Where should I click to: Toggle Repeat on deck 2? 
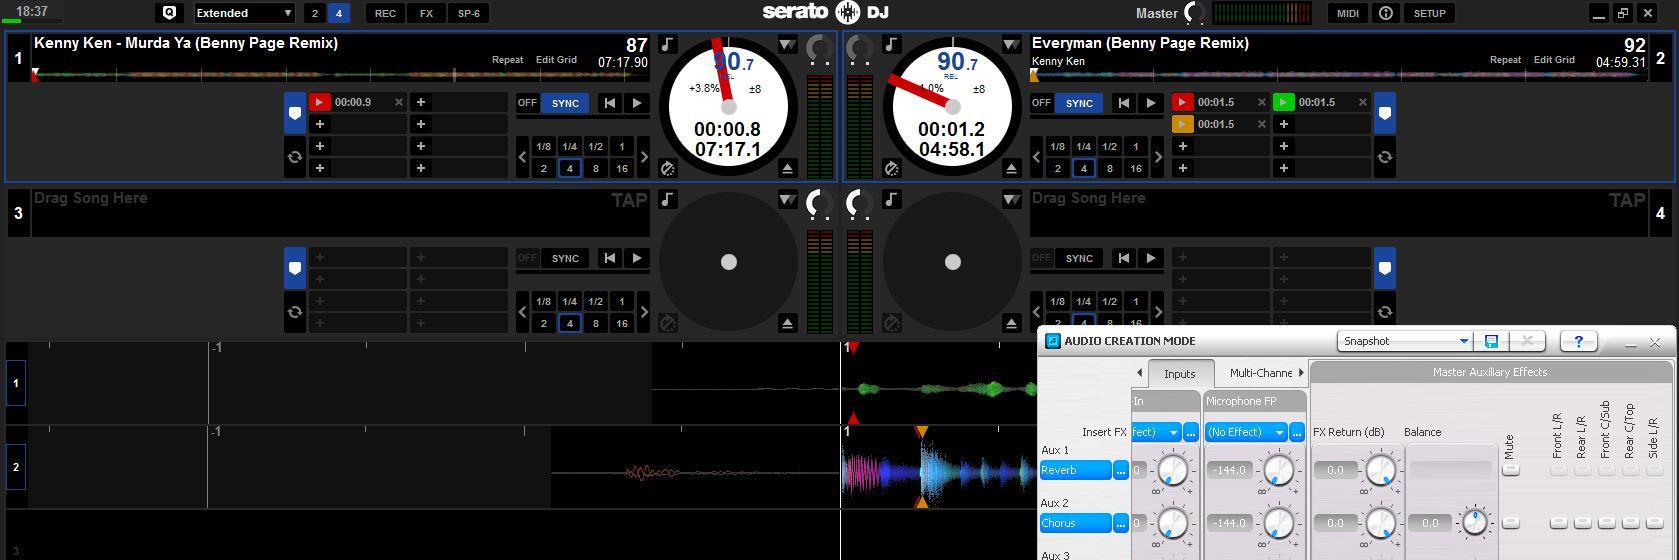(1505, 60)
